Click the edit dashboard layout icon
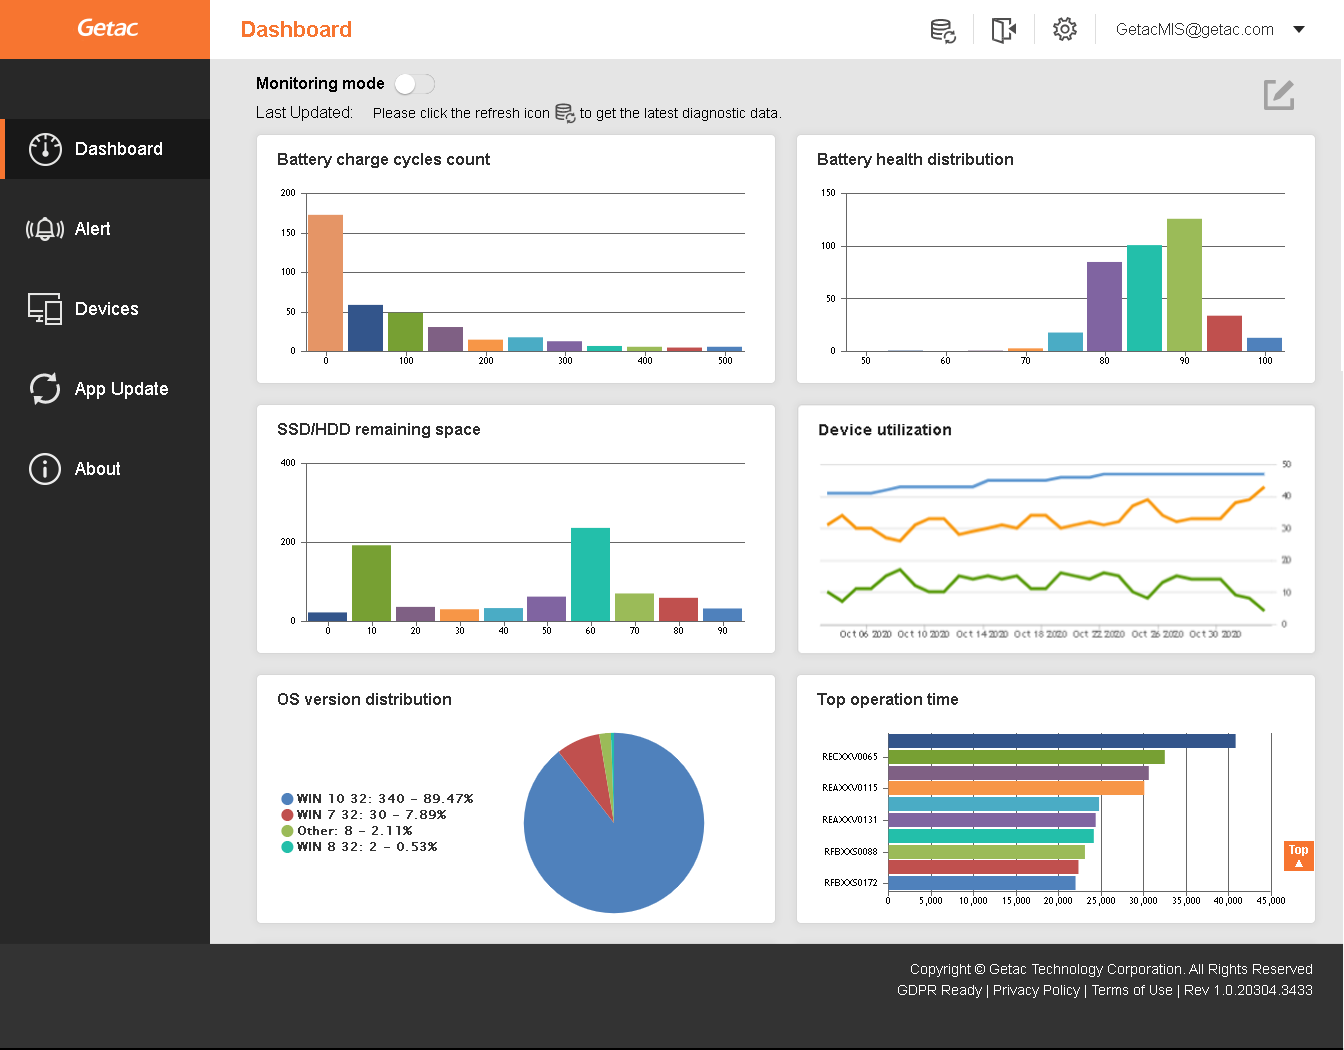 [1279, 95]
